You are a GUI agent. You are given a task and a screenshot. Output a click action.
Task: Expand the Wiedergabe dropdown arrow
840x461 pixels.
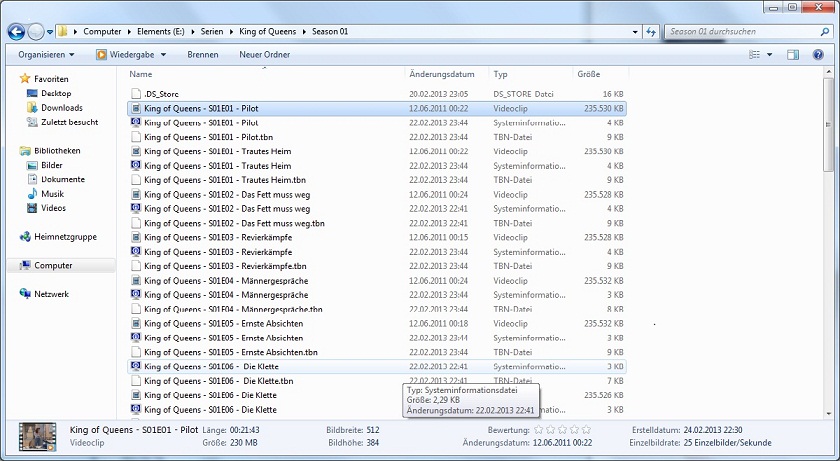(163, 55)
